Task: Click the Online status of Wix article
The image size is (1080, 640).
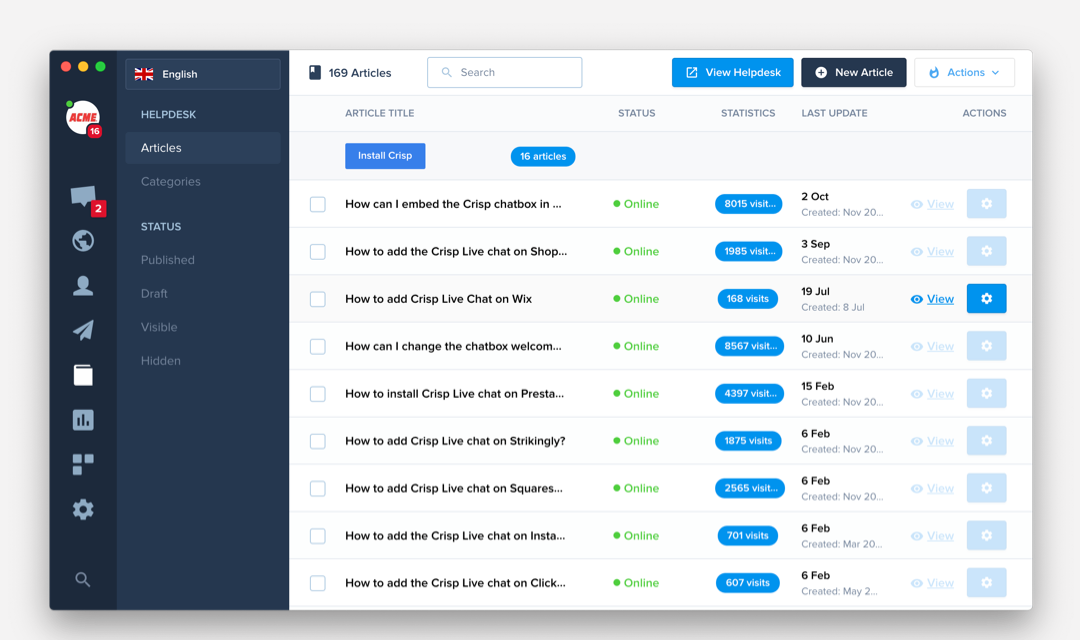Action: click(636, 299)
